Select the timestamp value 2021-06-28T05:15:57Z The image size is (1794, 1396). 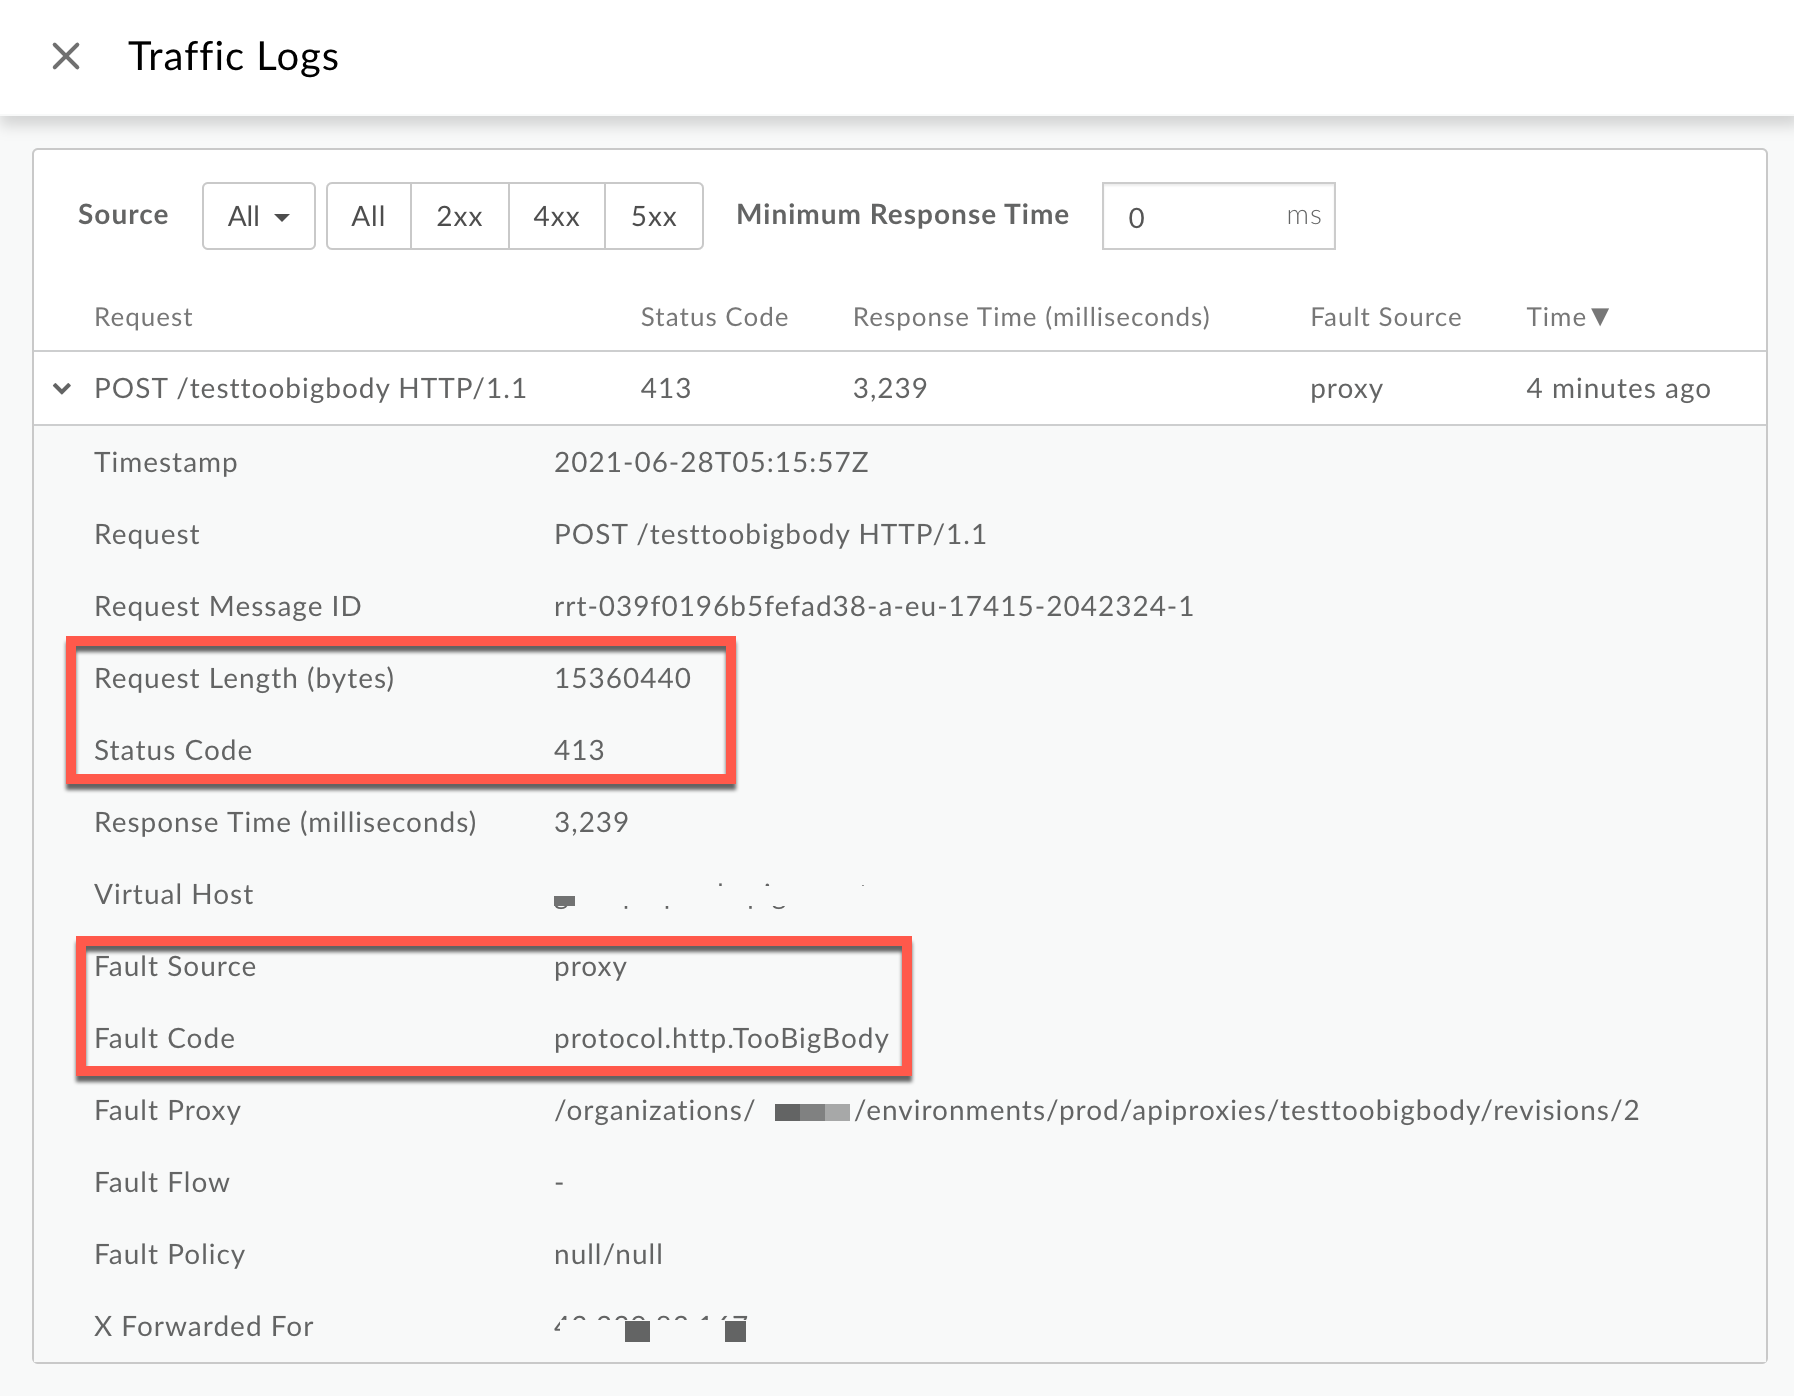[x=711, y=462]
